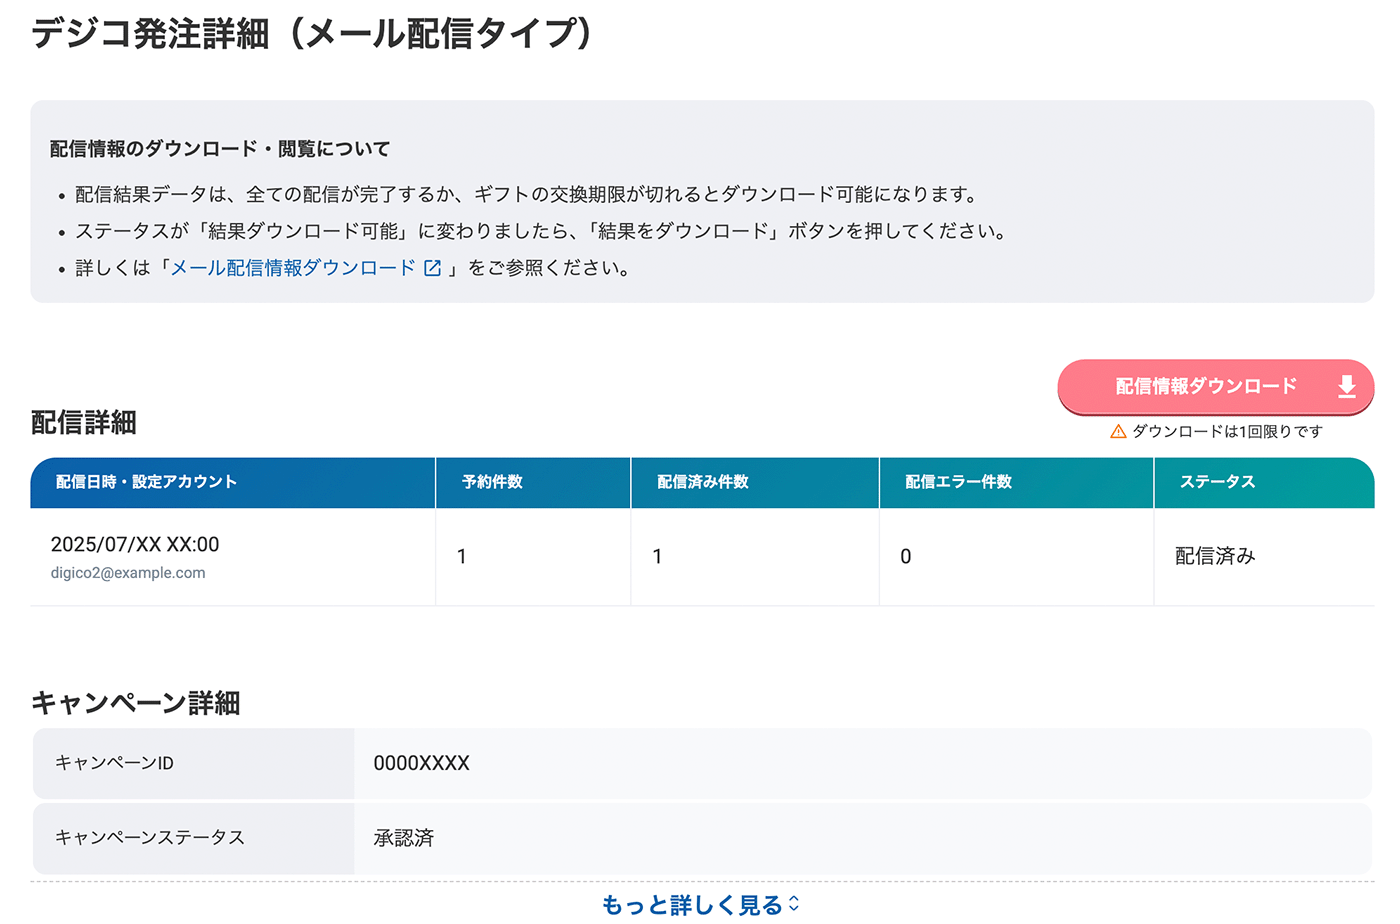Click the 配信済み status cell
The width and height of the screenshot is (1400, 924).
tap(1215, 556)
